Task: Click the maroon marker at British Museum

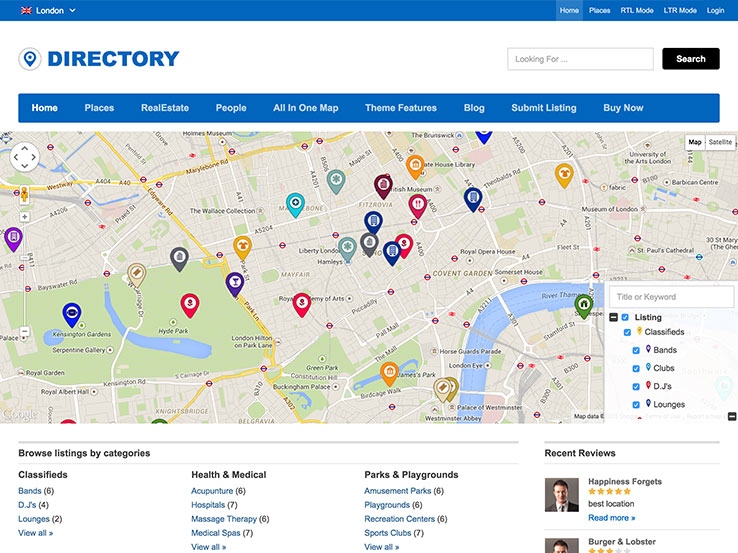Action: (383, 186)
